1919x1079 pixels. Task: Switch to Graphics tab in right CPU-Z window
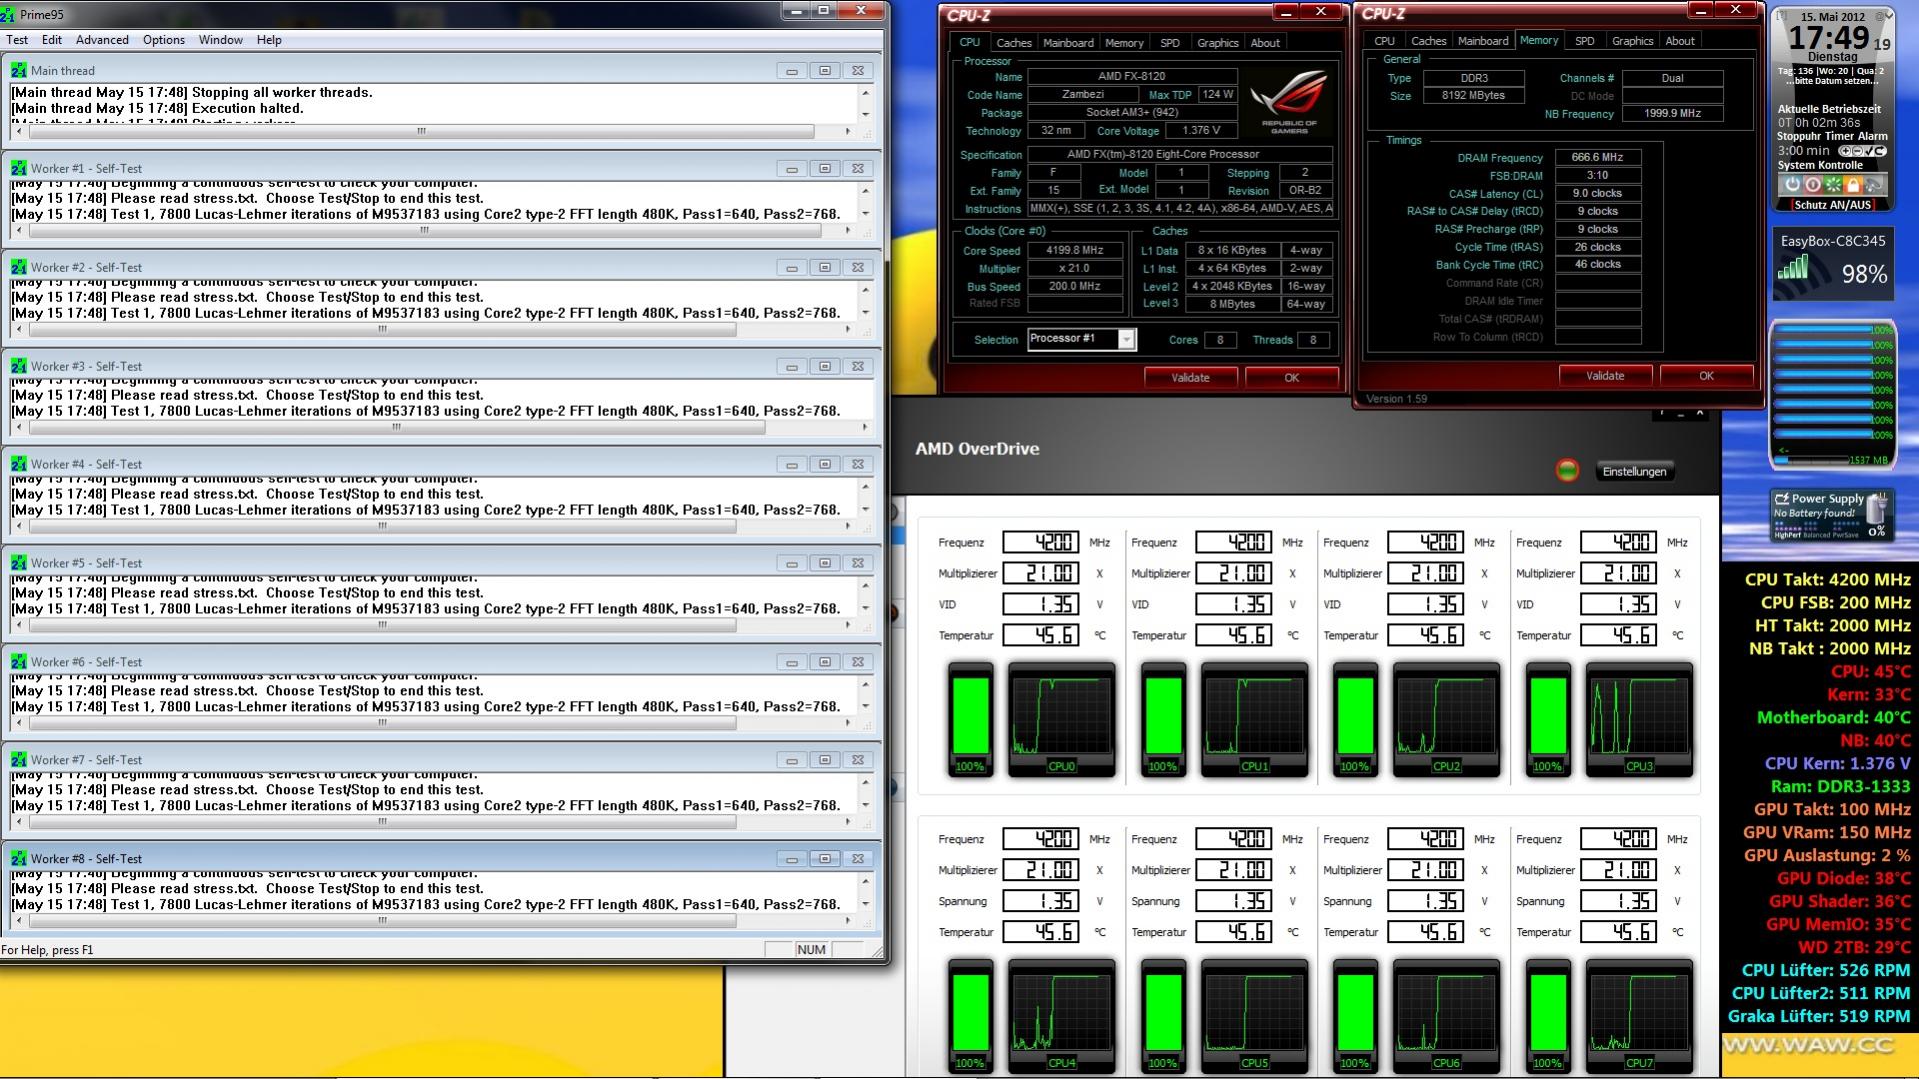pos(1633,41)
